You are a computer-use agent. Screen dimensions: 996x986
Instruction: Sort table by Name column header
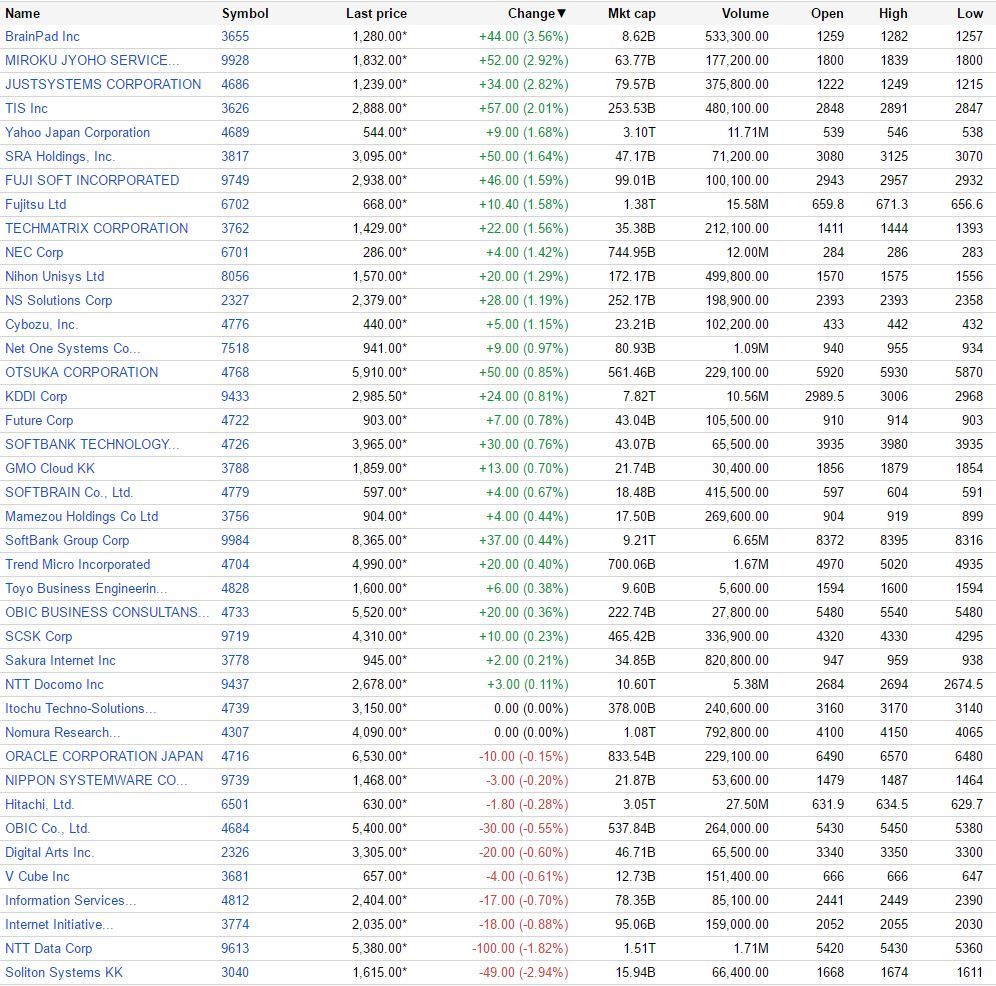click(x=22, y=13)
